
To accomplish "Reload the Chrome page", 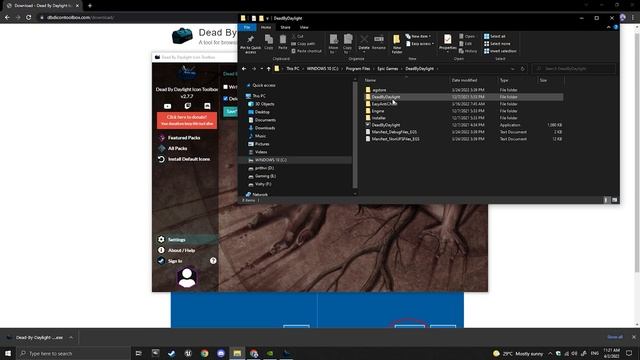I will tap(29, 18).
